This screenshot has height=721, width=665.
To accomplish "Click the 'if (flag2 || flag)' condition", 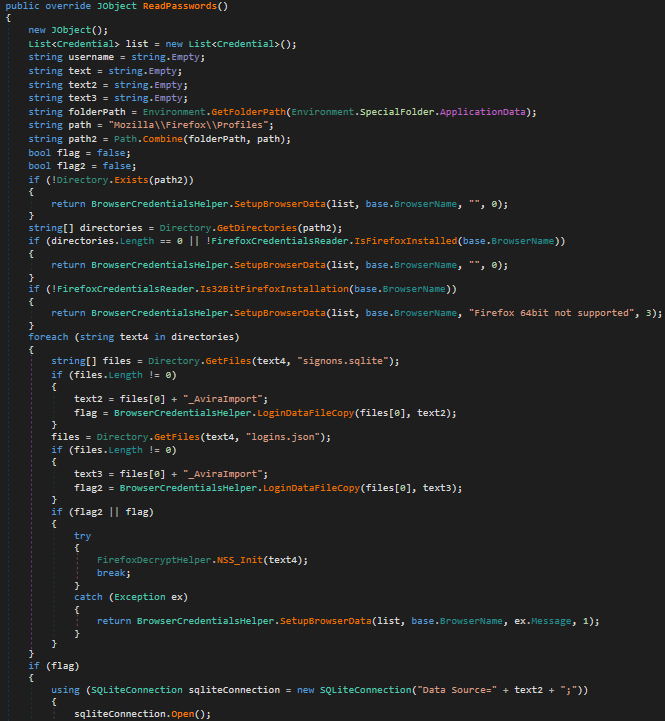I will click(x=102, y=512).
